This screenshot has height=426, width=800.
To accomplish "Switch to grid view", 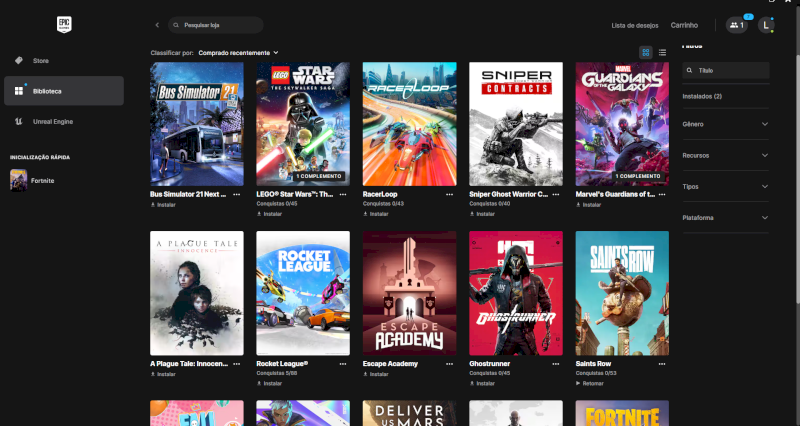I will pos(646,52).
